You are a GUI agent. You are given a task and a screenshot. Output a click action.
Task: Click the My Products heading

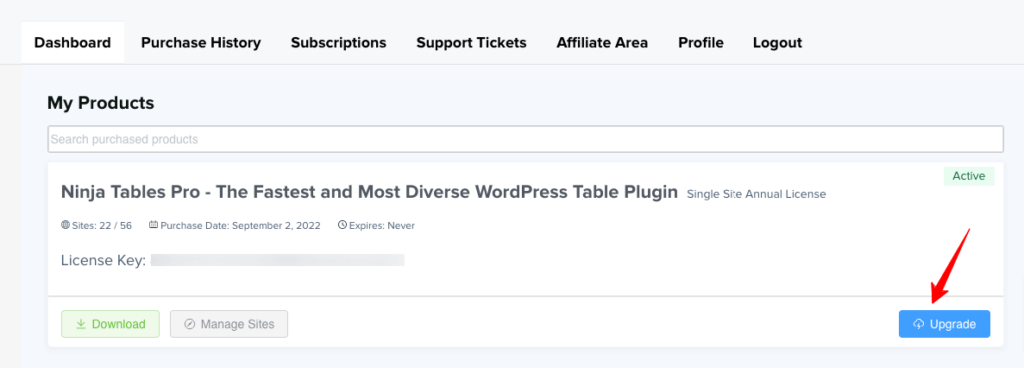pyautogui.click(x=101, y=103)
